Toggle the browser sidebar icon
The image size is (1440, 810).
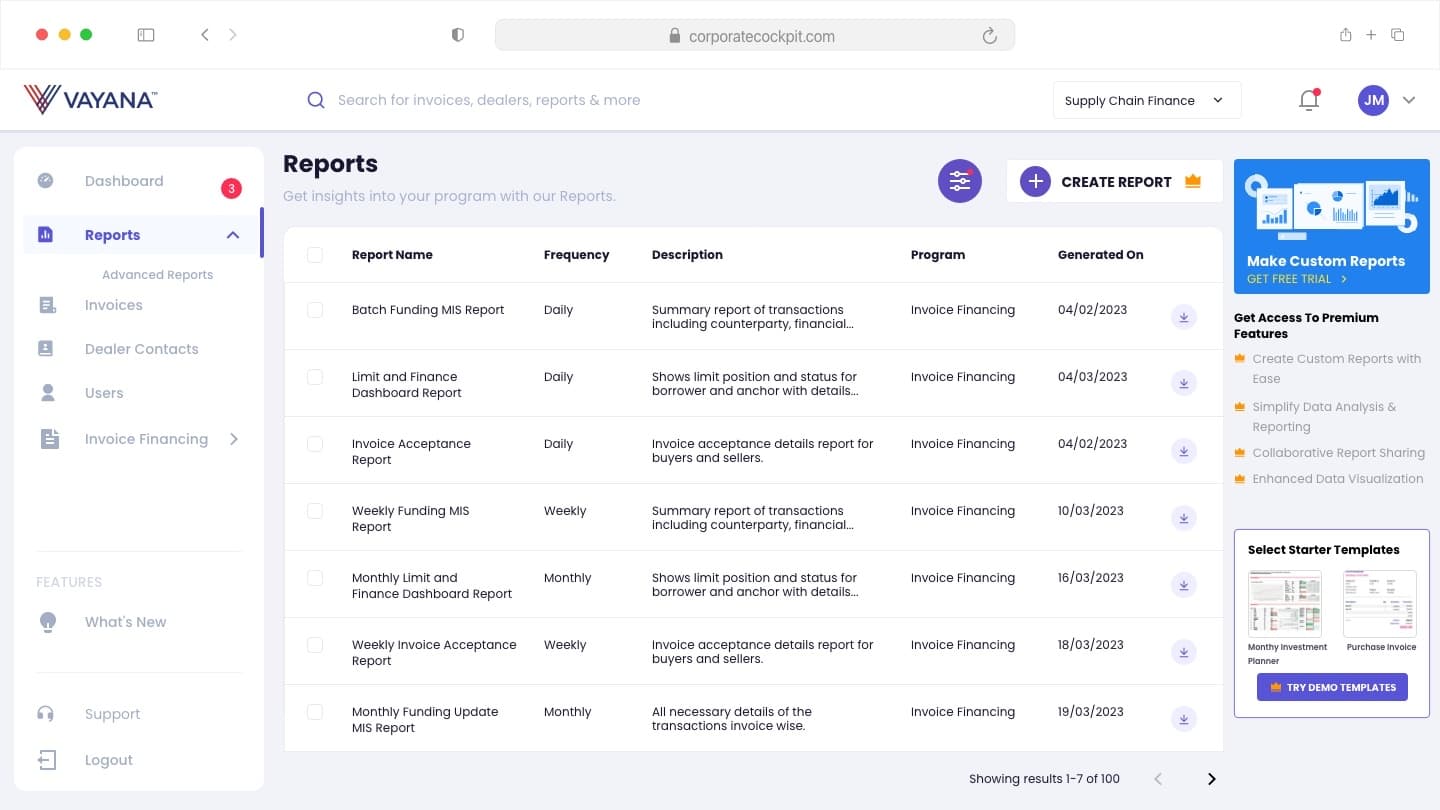point(146,35)
